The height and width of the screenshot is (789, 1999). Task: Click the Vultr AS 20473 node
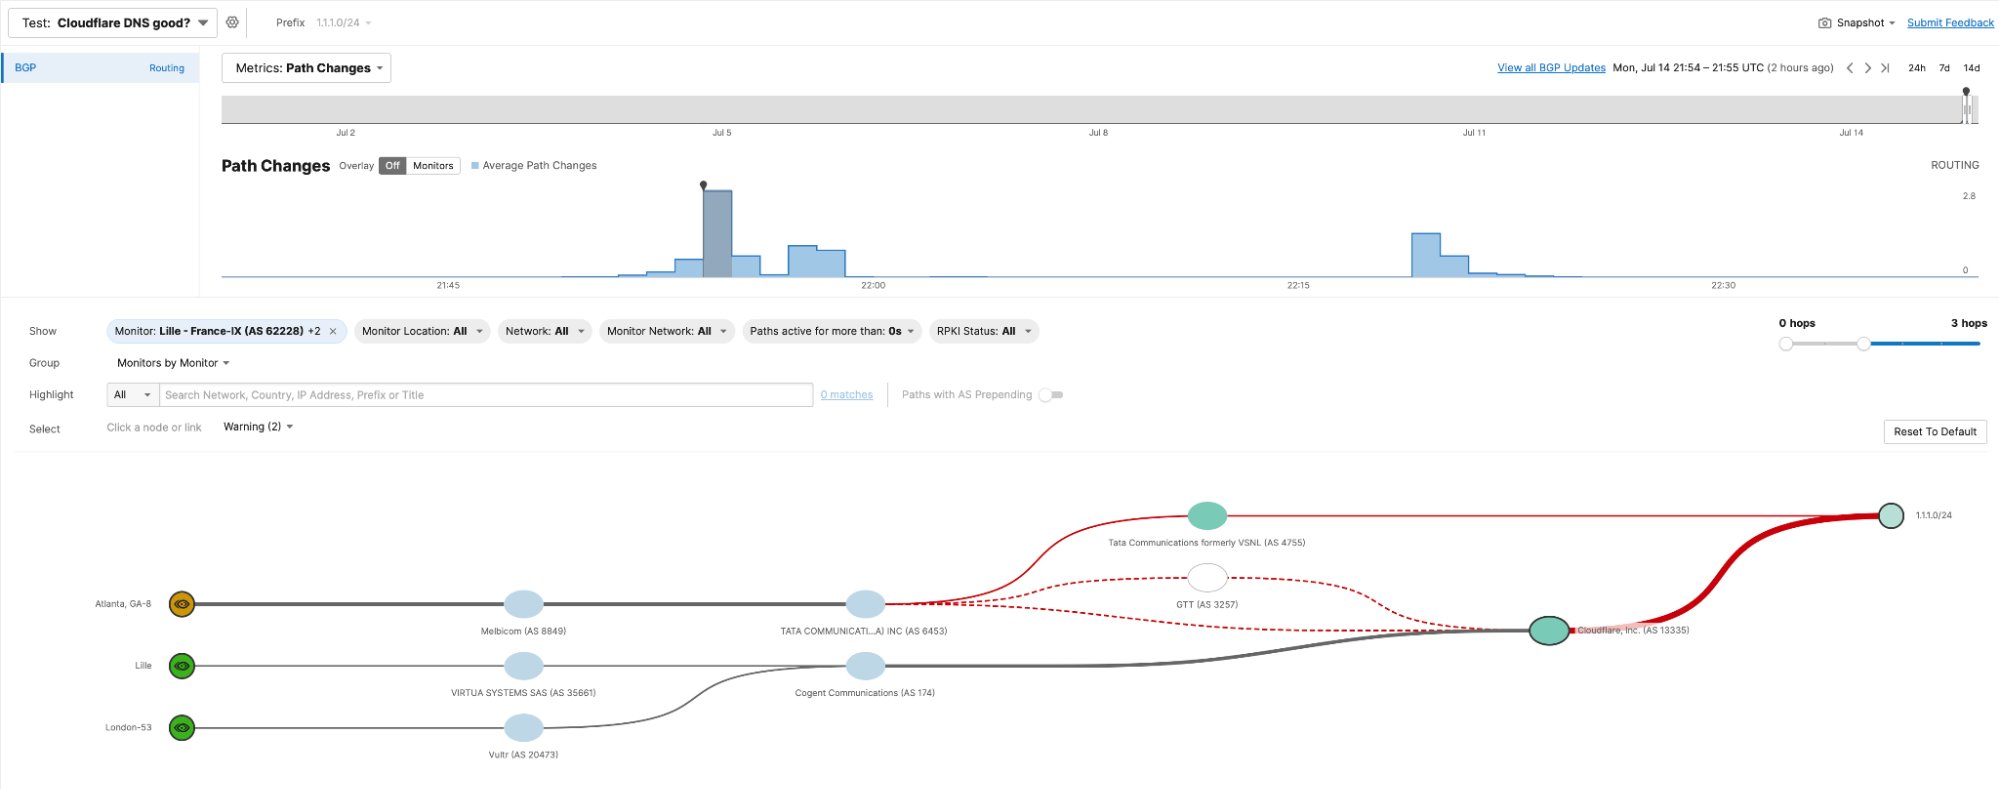point(523,728)
